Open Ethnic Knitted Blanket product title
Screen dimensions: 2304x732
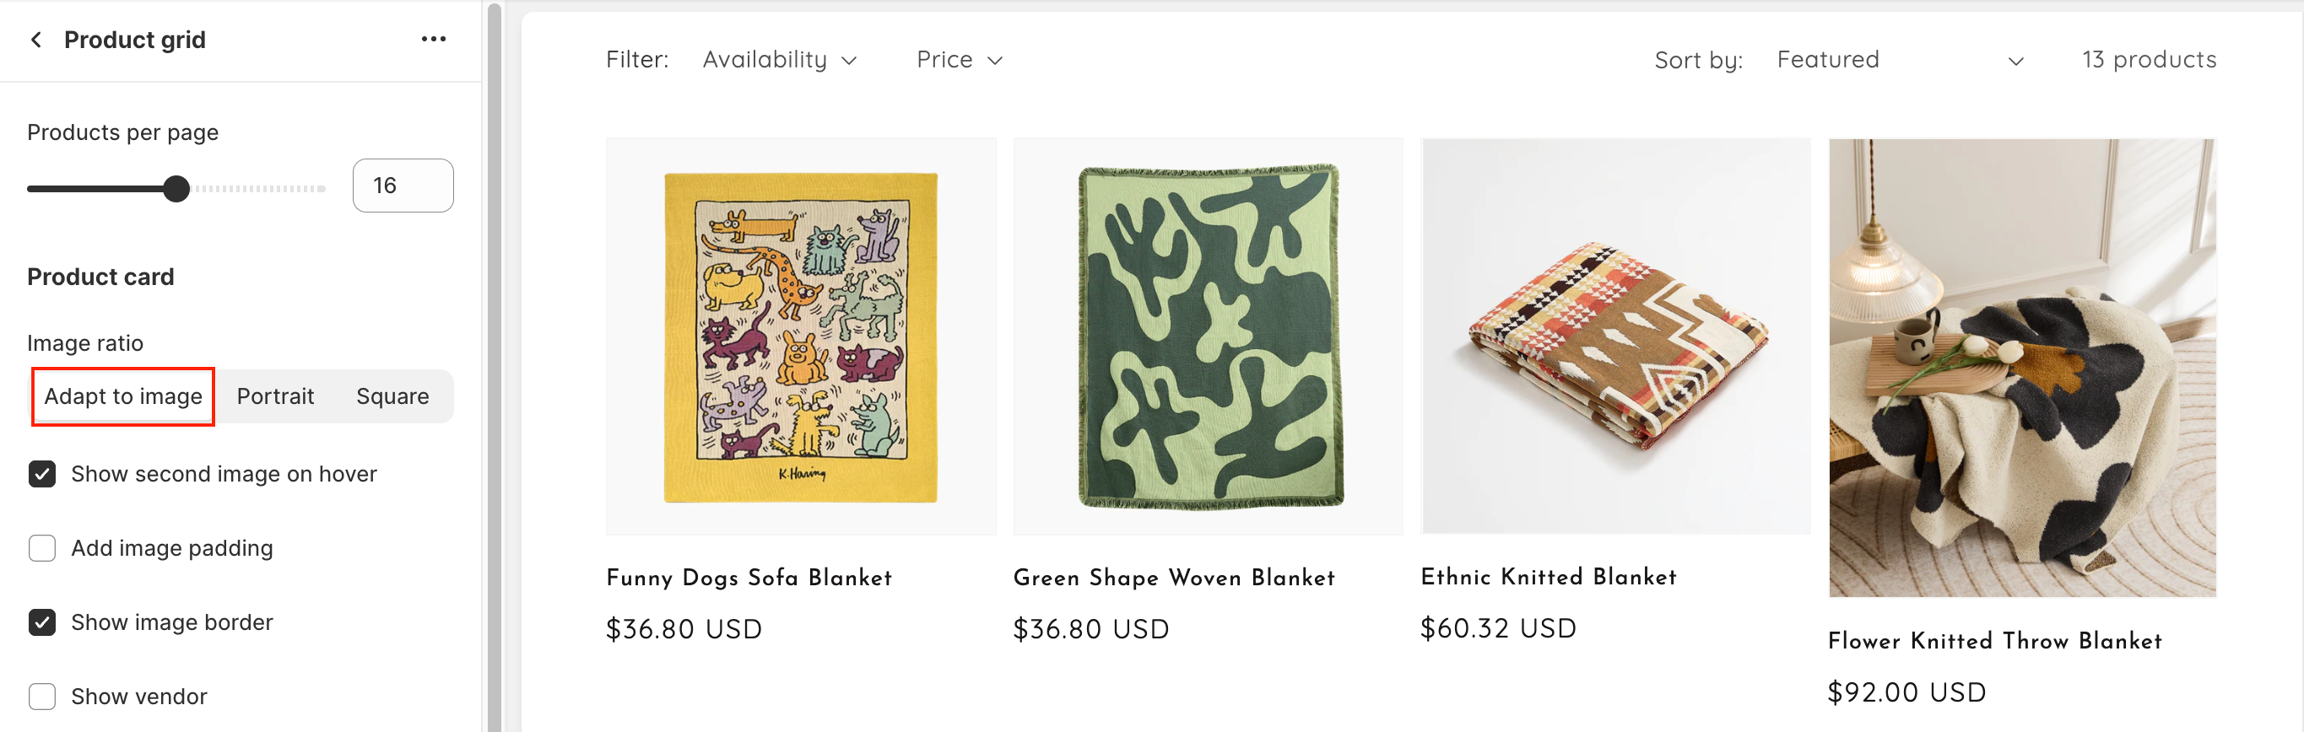[1548, 577]
